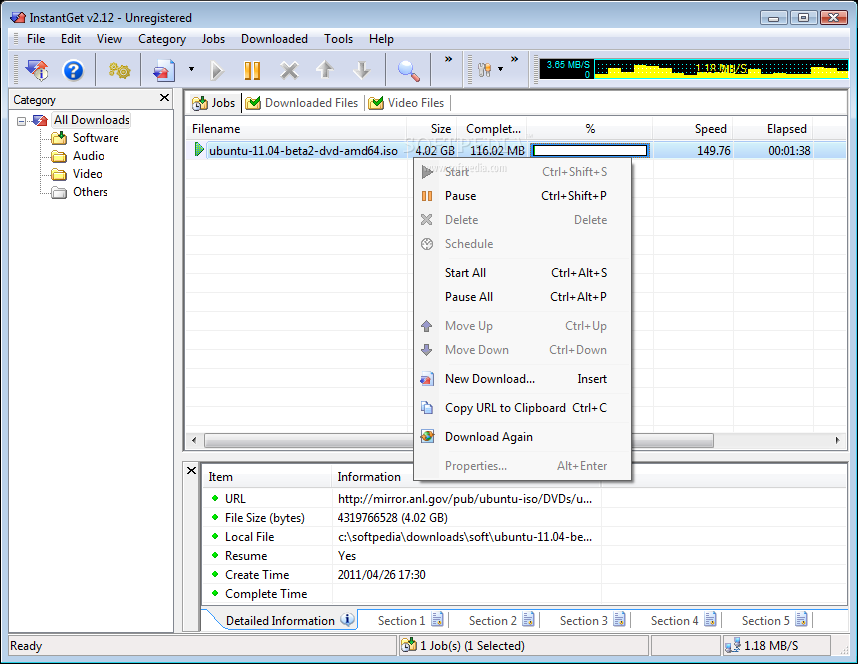Switch to the Section 1 tab

tap(409, 621)
